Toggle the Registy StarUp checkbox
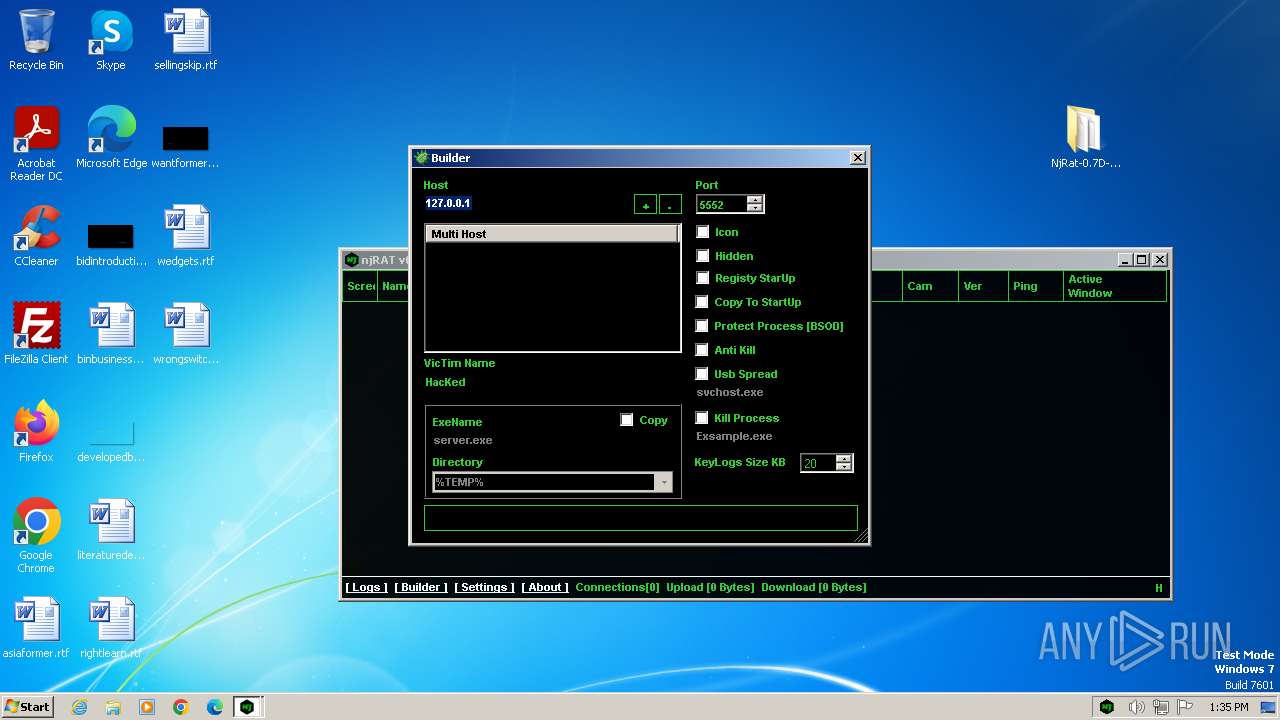This screenshot has height=720, width=1280. coord(703,278)
